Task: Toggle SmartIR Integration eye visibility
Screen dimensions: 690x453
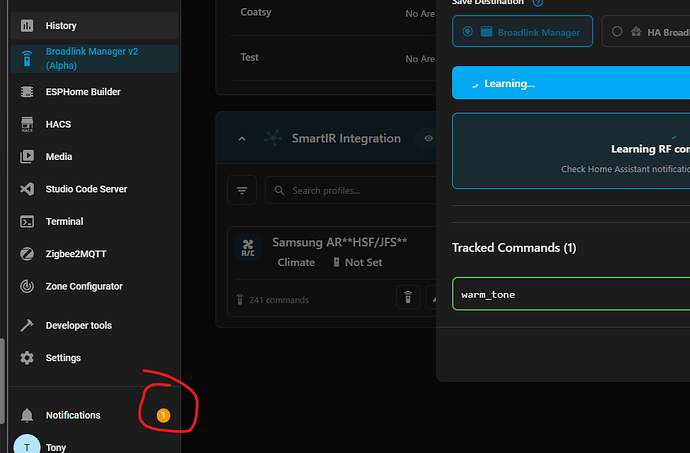Action: click(428, 139)
